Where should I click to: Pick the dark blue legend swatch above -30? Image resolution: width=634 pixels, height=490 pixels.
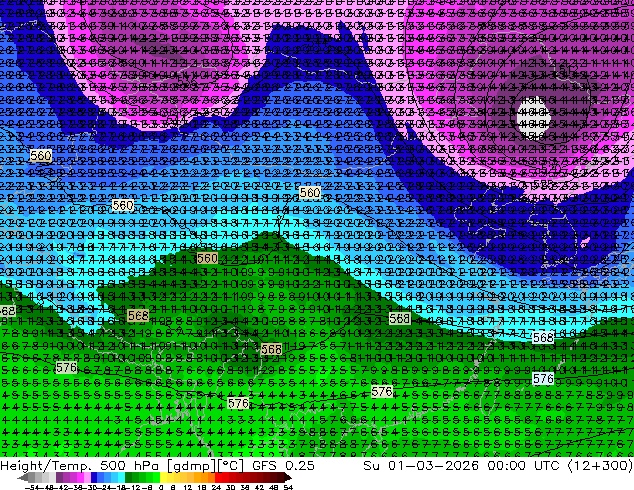pyautogui.click(x=94, y=478)
